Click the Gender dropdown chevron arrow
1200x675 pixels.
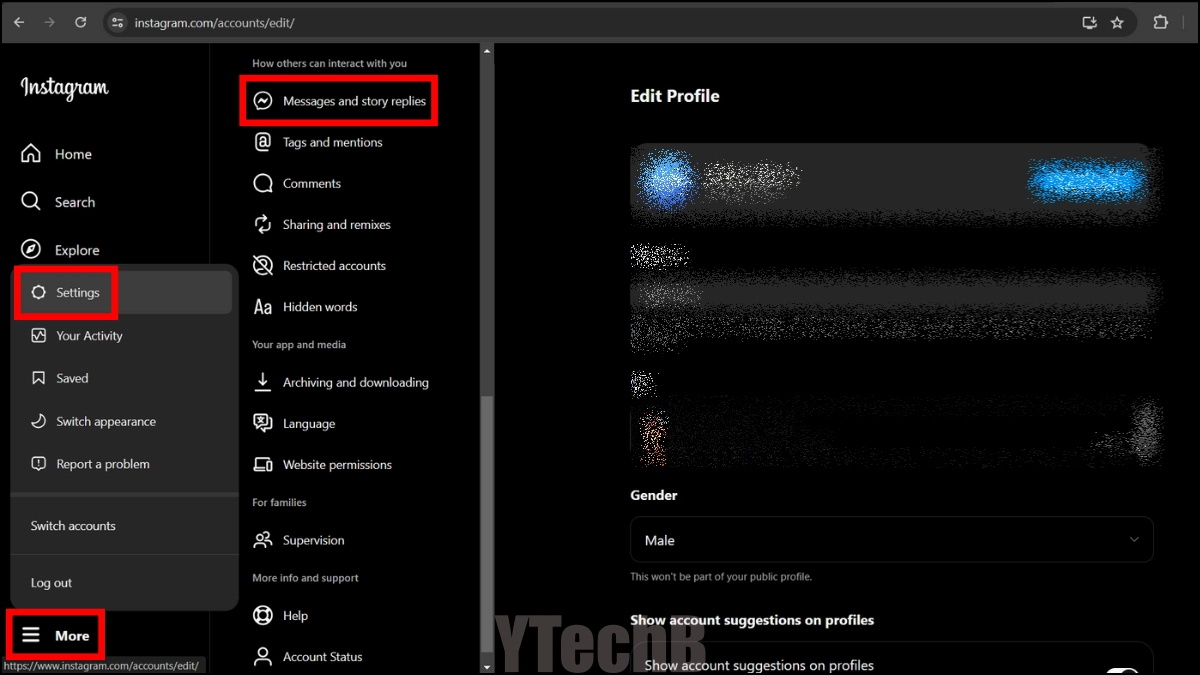(1134, 540)
